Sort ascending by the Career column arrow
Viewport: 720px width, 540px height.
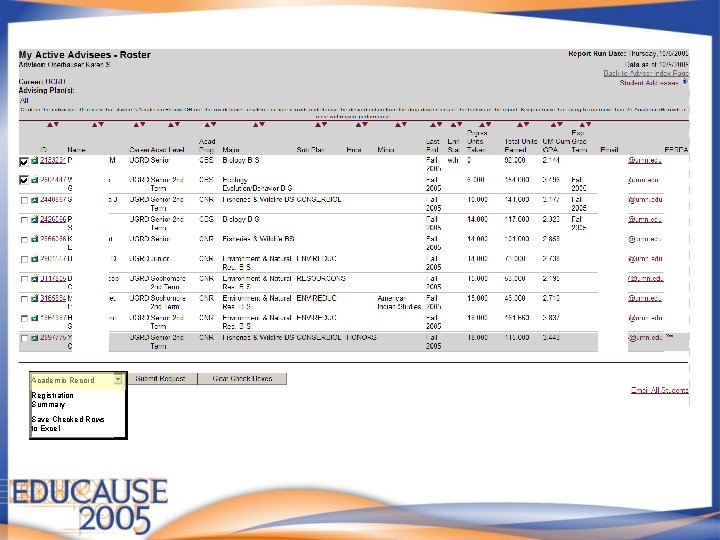(x=136, y=124)
